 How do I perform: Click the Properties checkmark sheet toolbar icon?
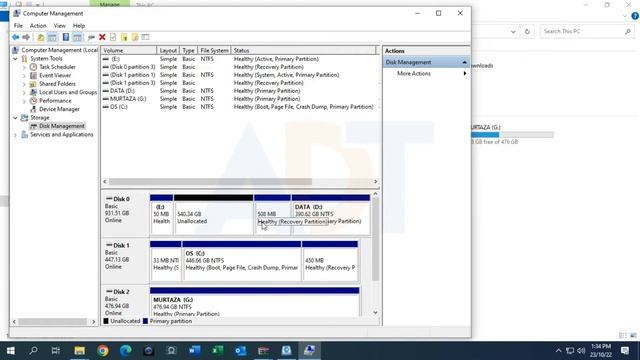tap(113, 37)
